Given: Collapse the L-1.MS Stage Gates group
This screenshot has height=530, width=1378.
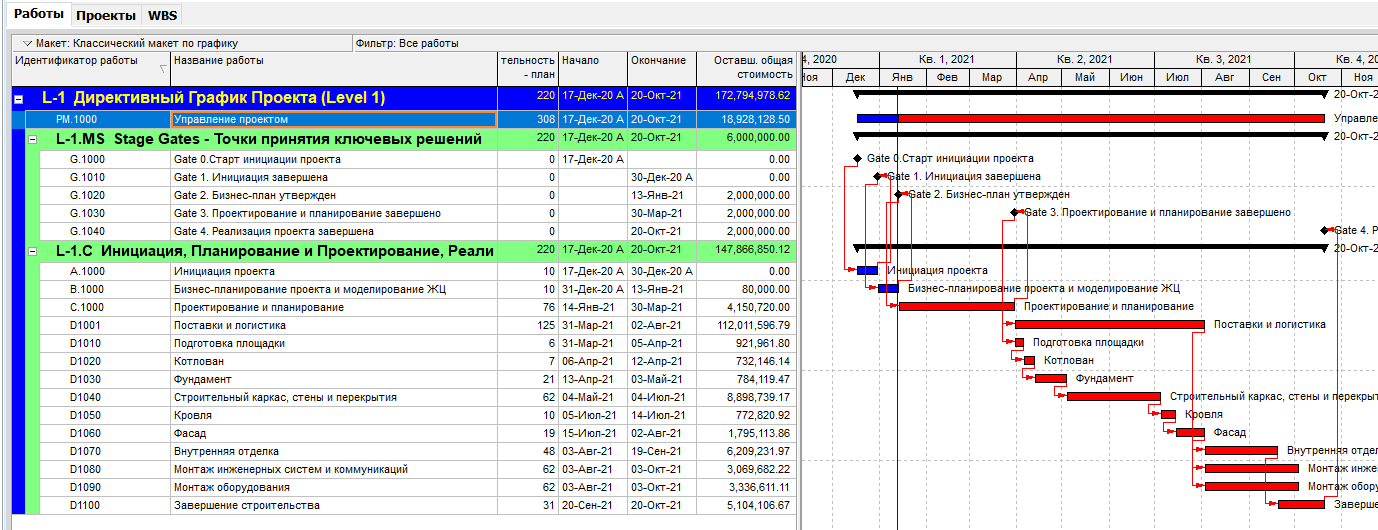Looking at the screenshot, I should [31, 140].
